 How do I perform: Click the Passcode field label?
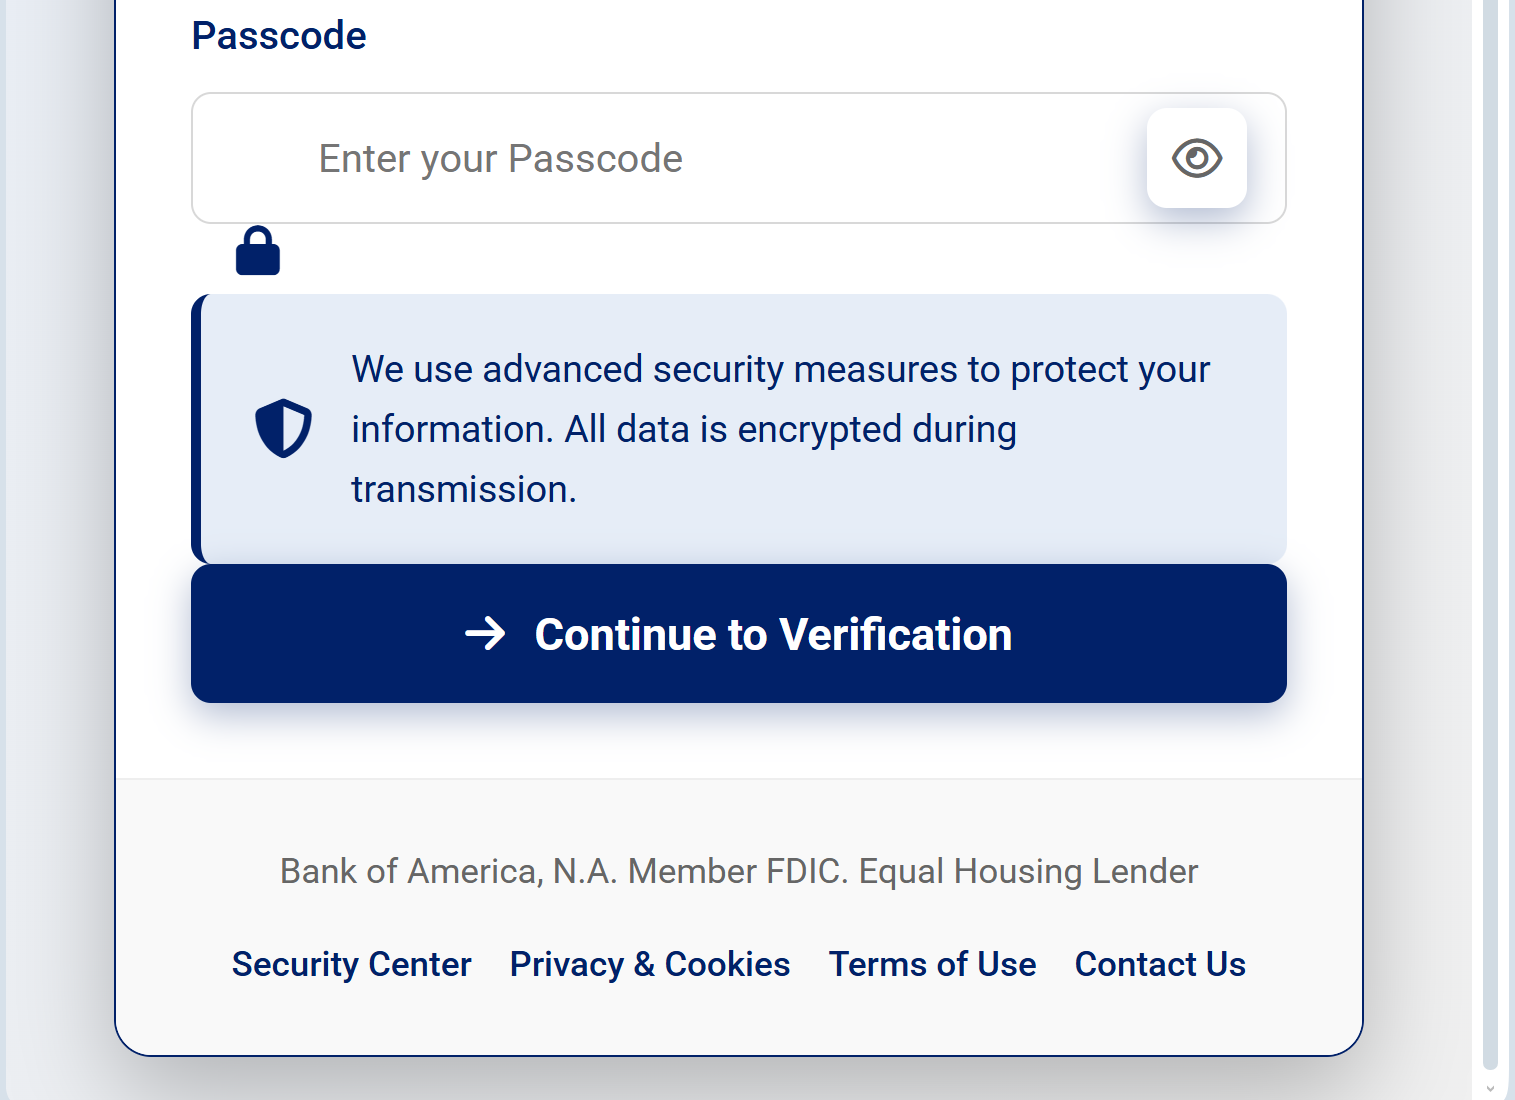coord(279,36)
